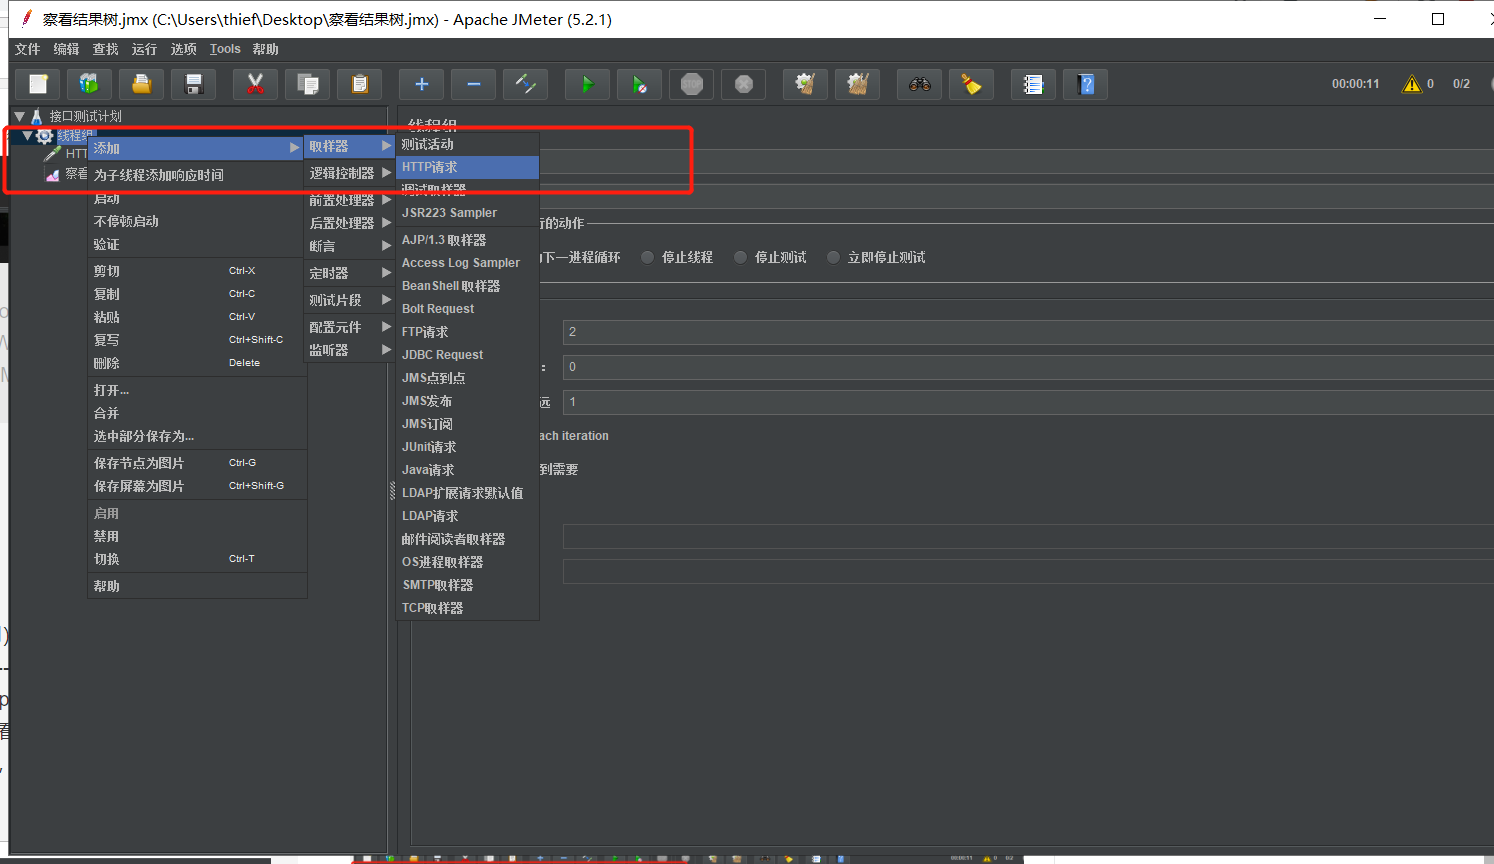Image resolution: width=1494 pixels, height=864 pixels.
Task: Expand the 后置处理器 submenu
Action: (350, 223)
